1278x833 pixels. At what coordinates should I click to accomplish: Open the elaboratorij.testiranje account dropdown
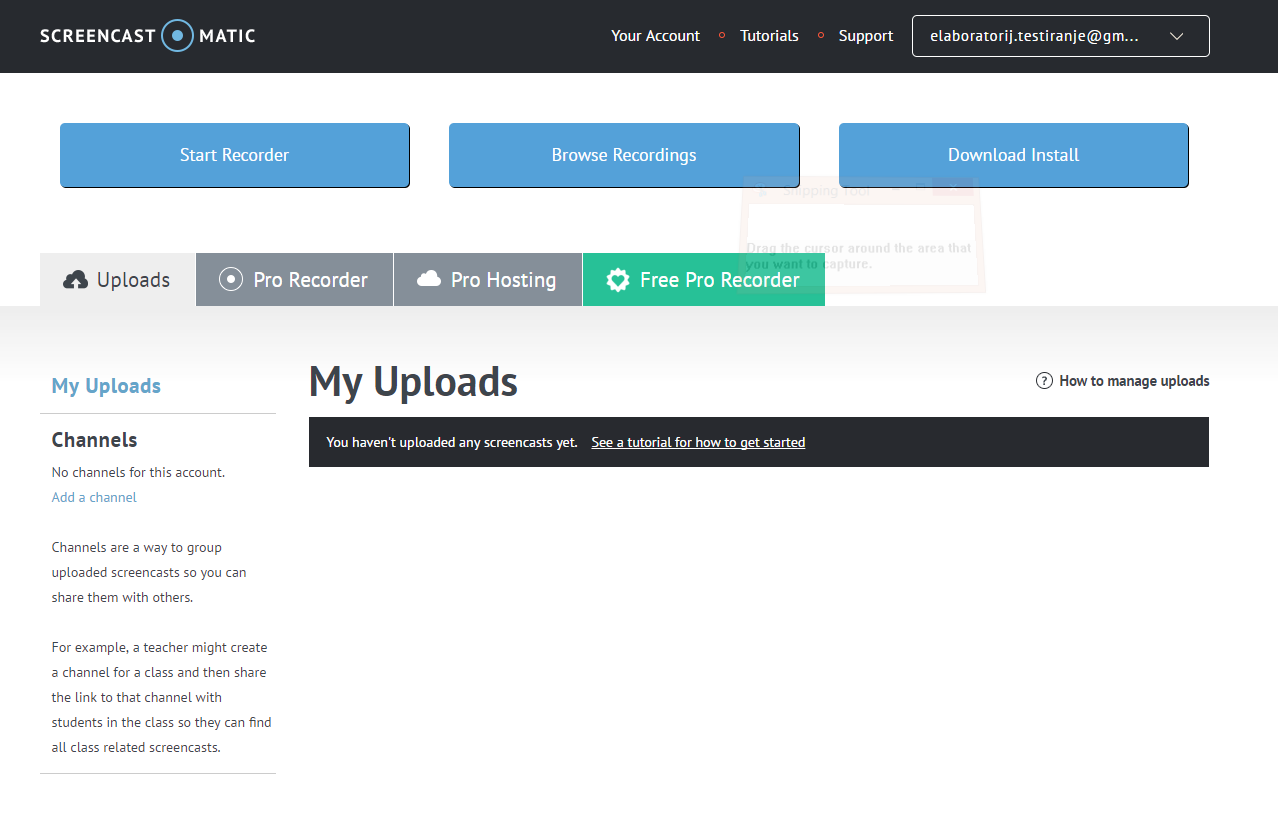pyautogui.click(x=1034, y=36)
